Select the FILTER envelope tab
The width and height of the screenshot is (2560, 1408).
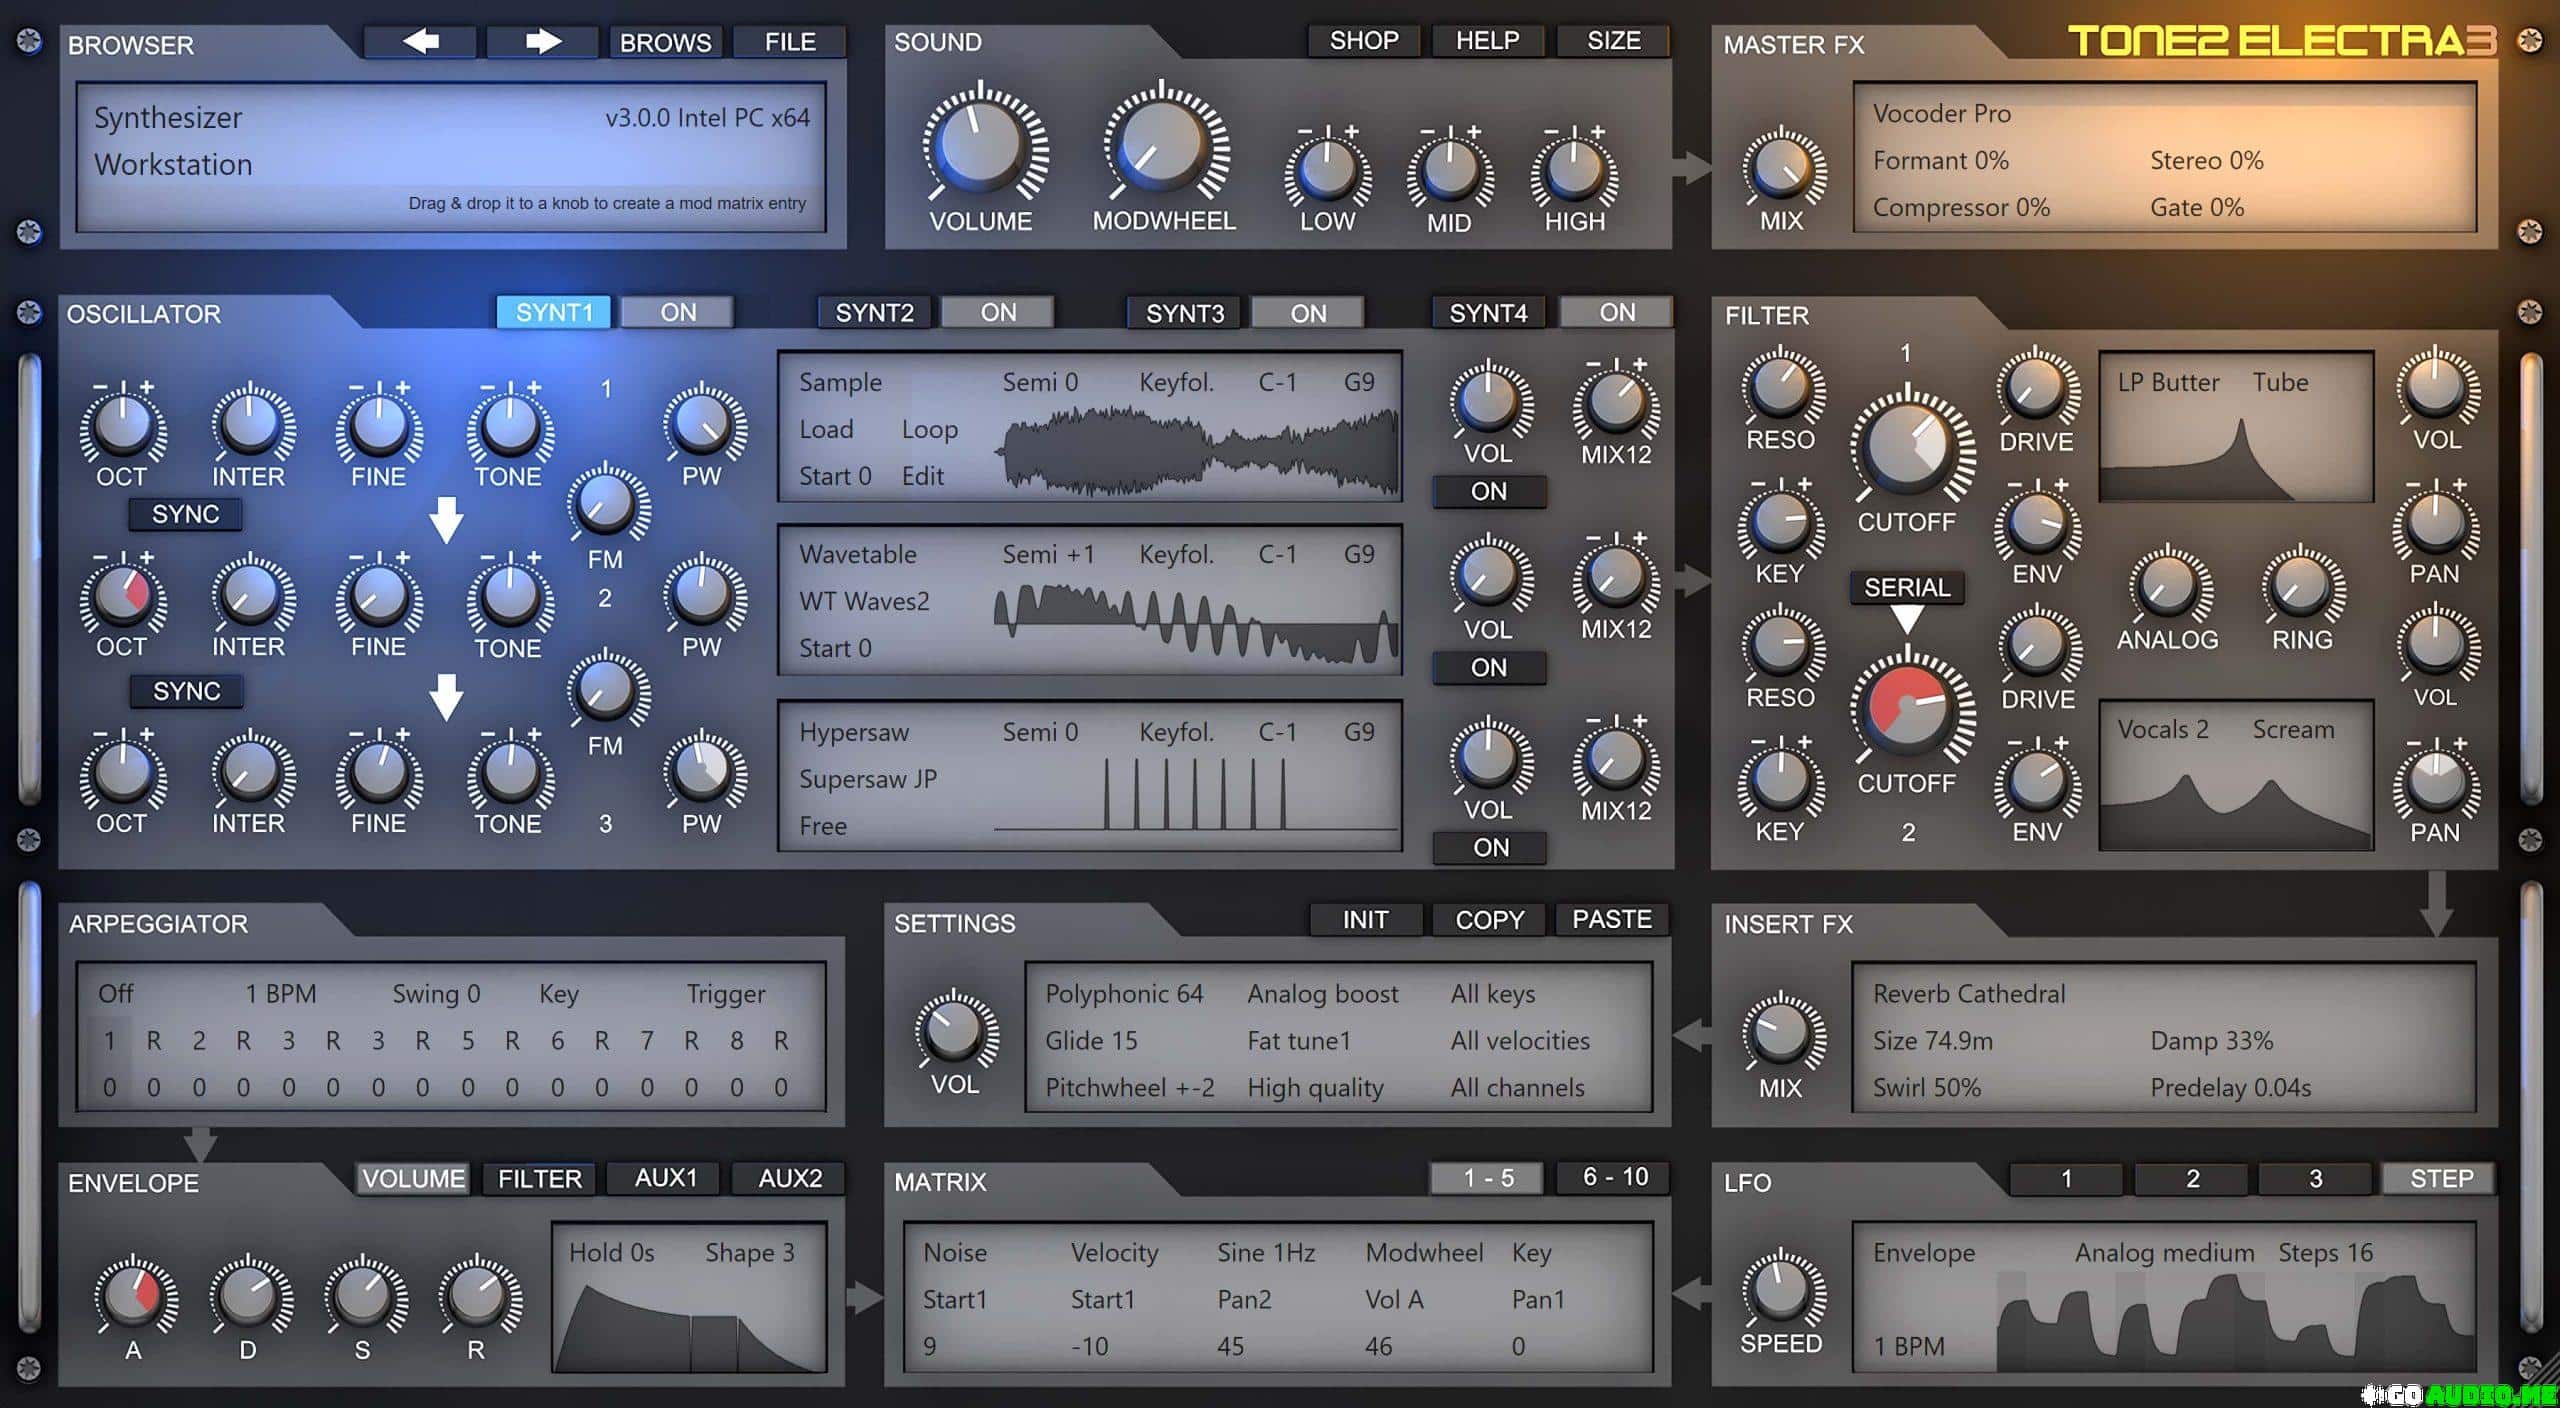pyautogui.click(x=539, y=1178)
